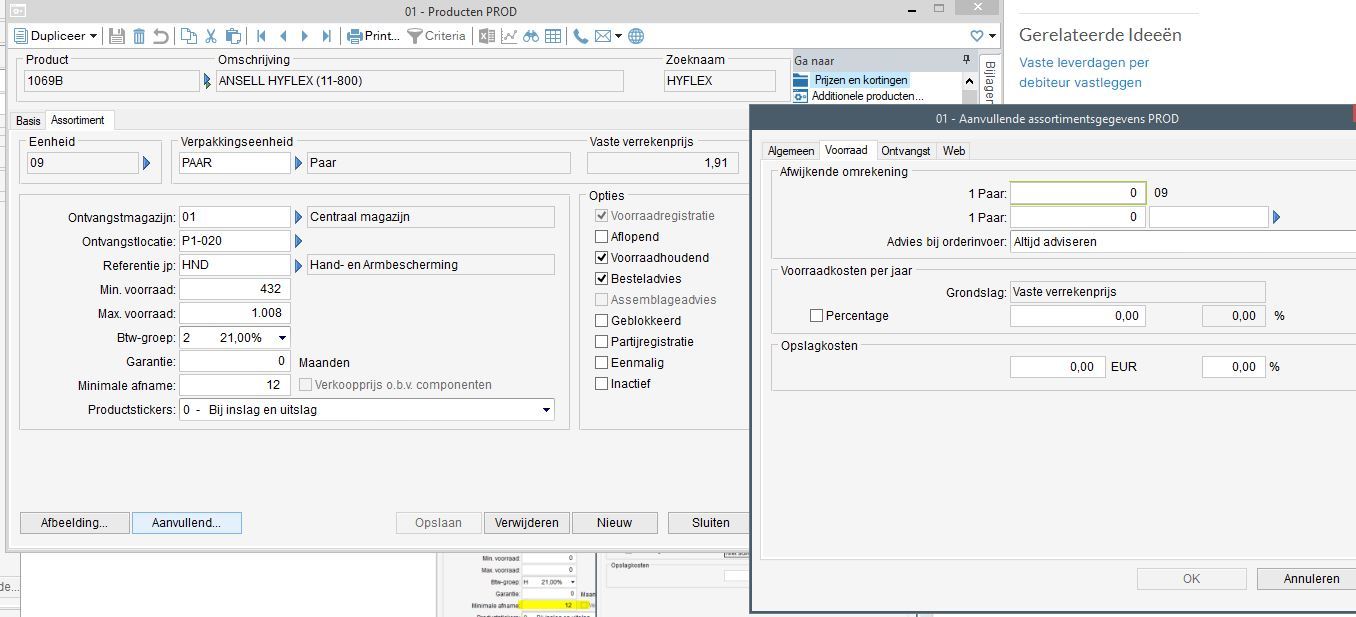Screen dimensions: 1356x617
Task: Open the Criteria filter
Action: point(436,36)
